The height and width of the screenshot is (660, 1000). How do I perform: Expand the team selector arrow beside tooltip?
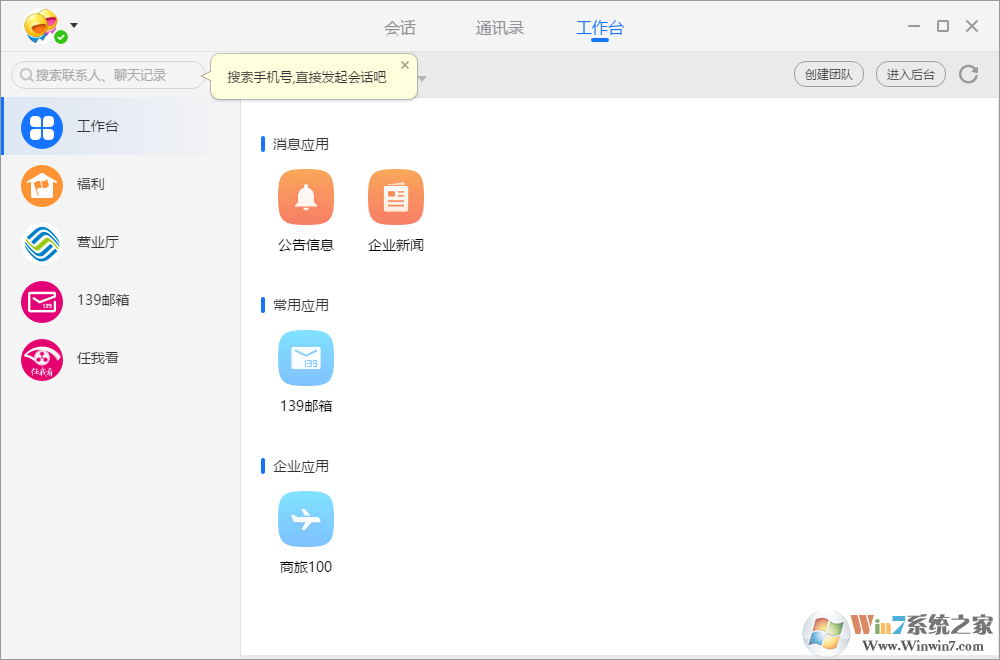point(423,78)
